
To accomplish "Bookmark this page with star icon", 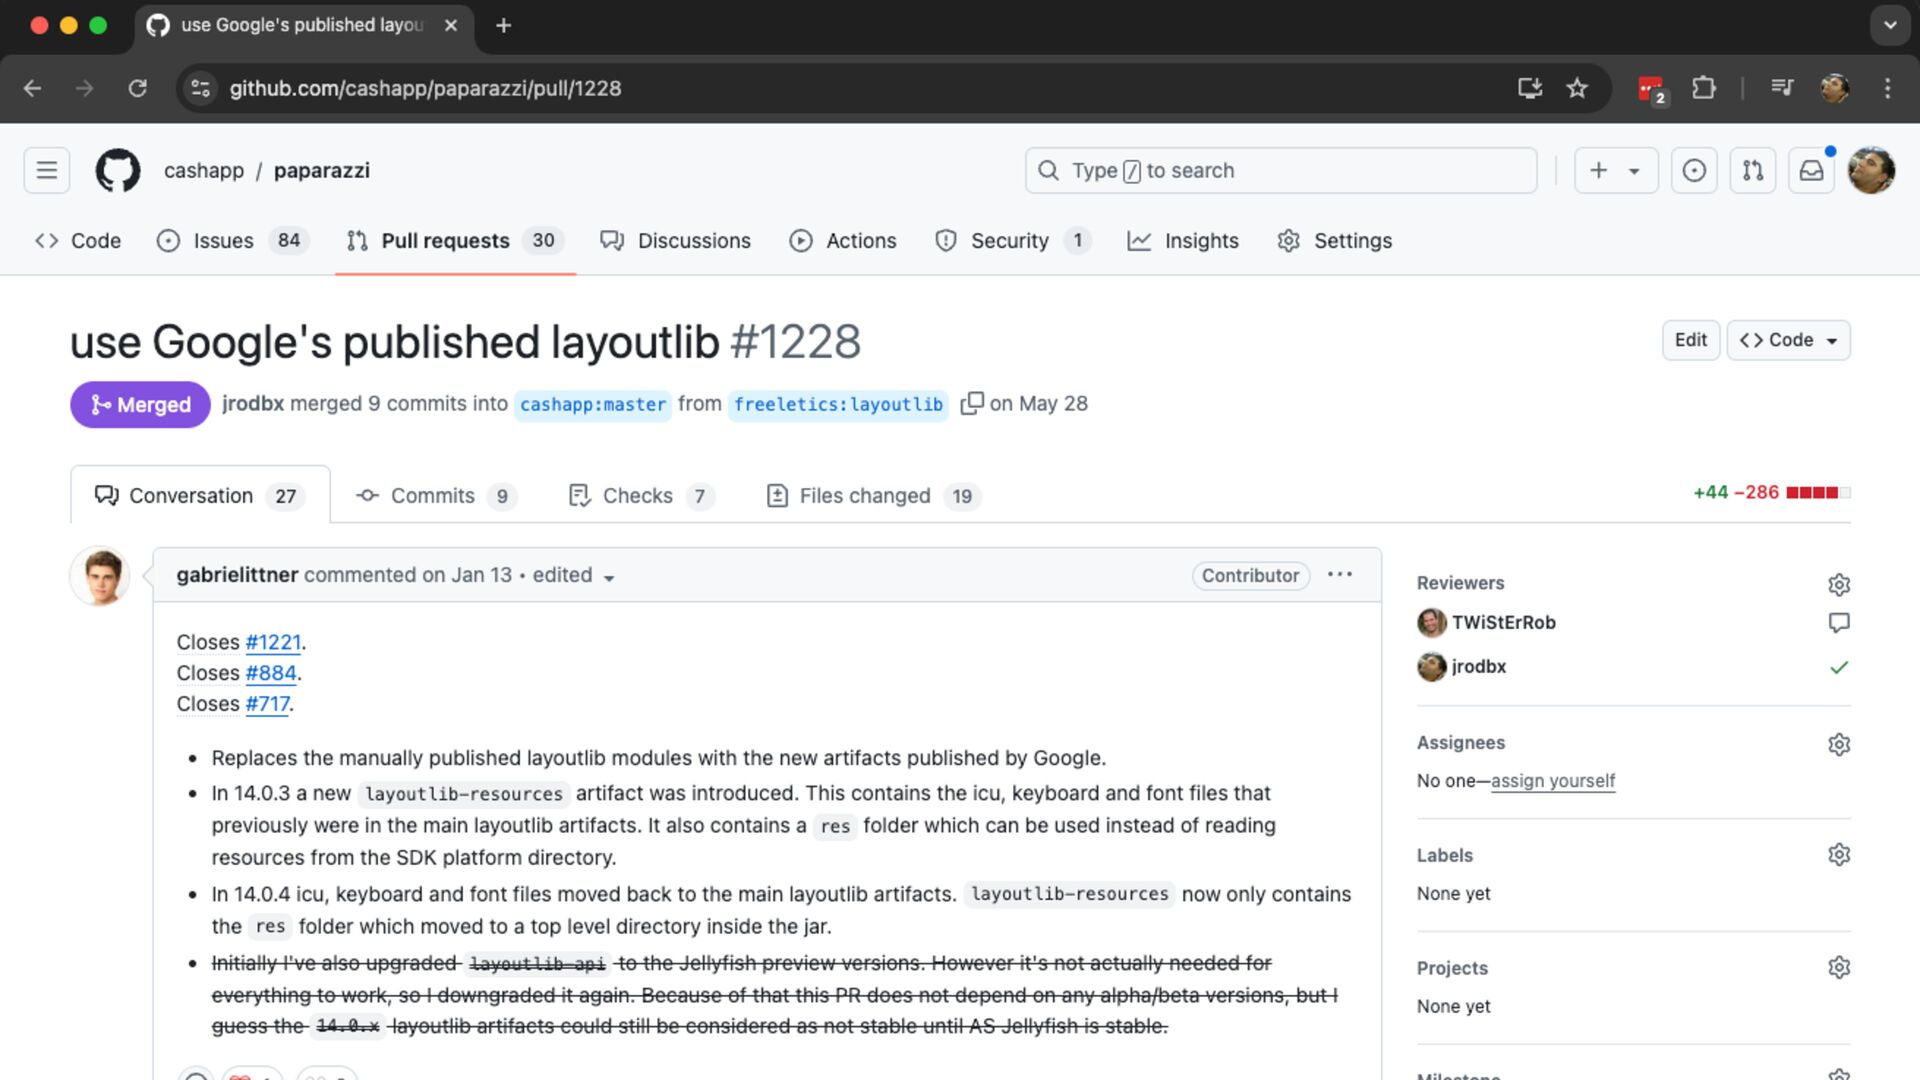I will pyautogui.click(x=1577, y=88).
